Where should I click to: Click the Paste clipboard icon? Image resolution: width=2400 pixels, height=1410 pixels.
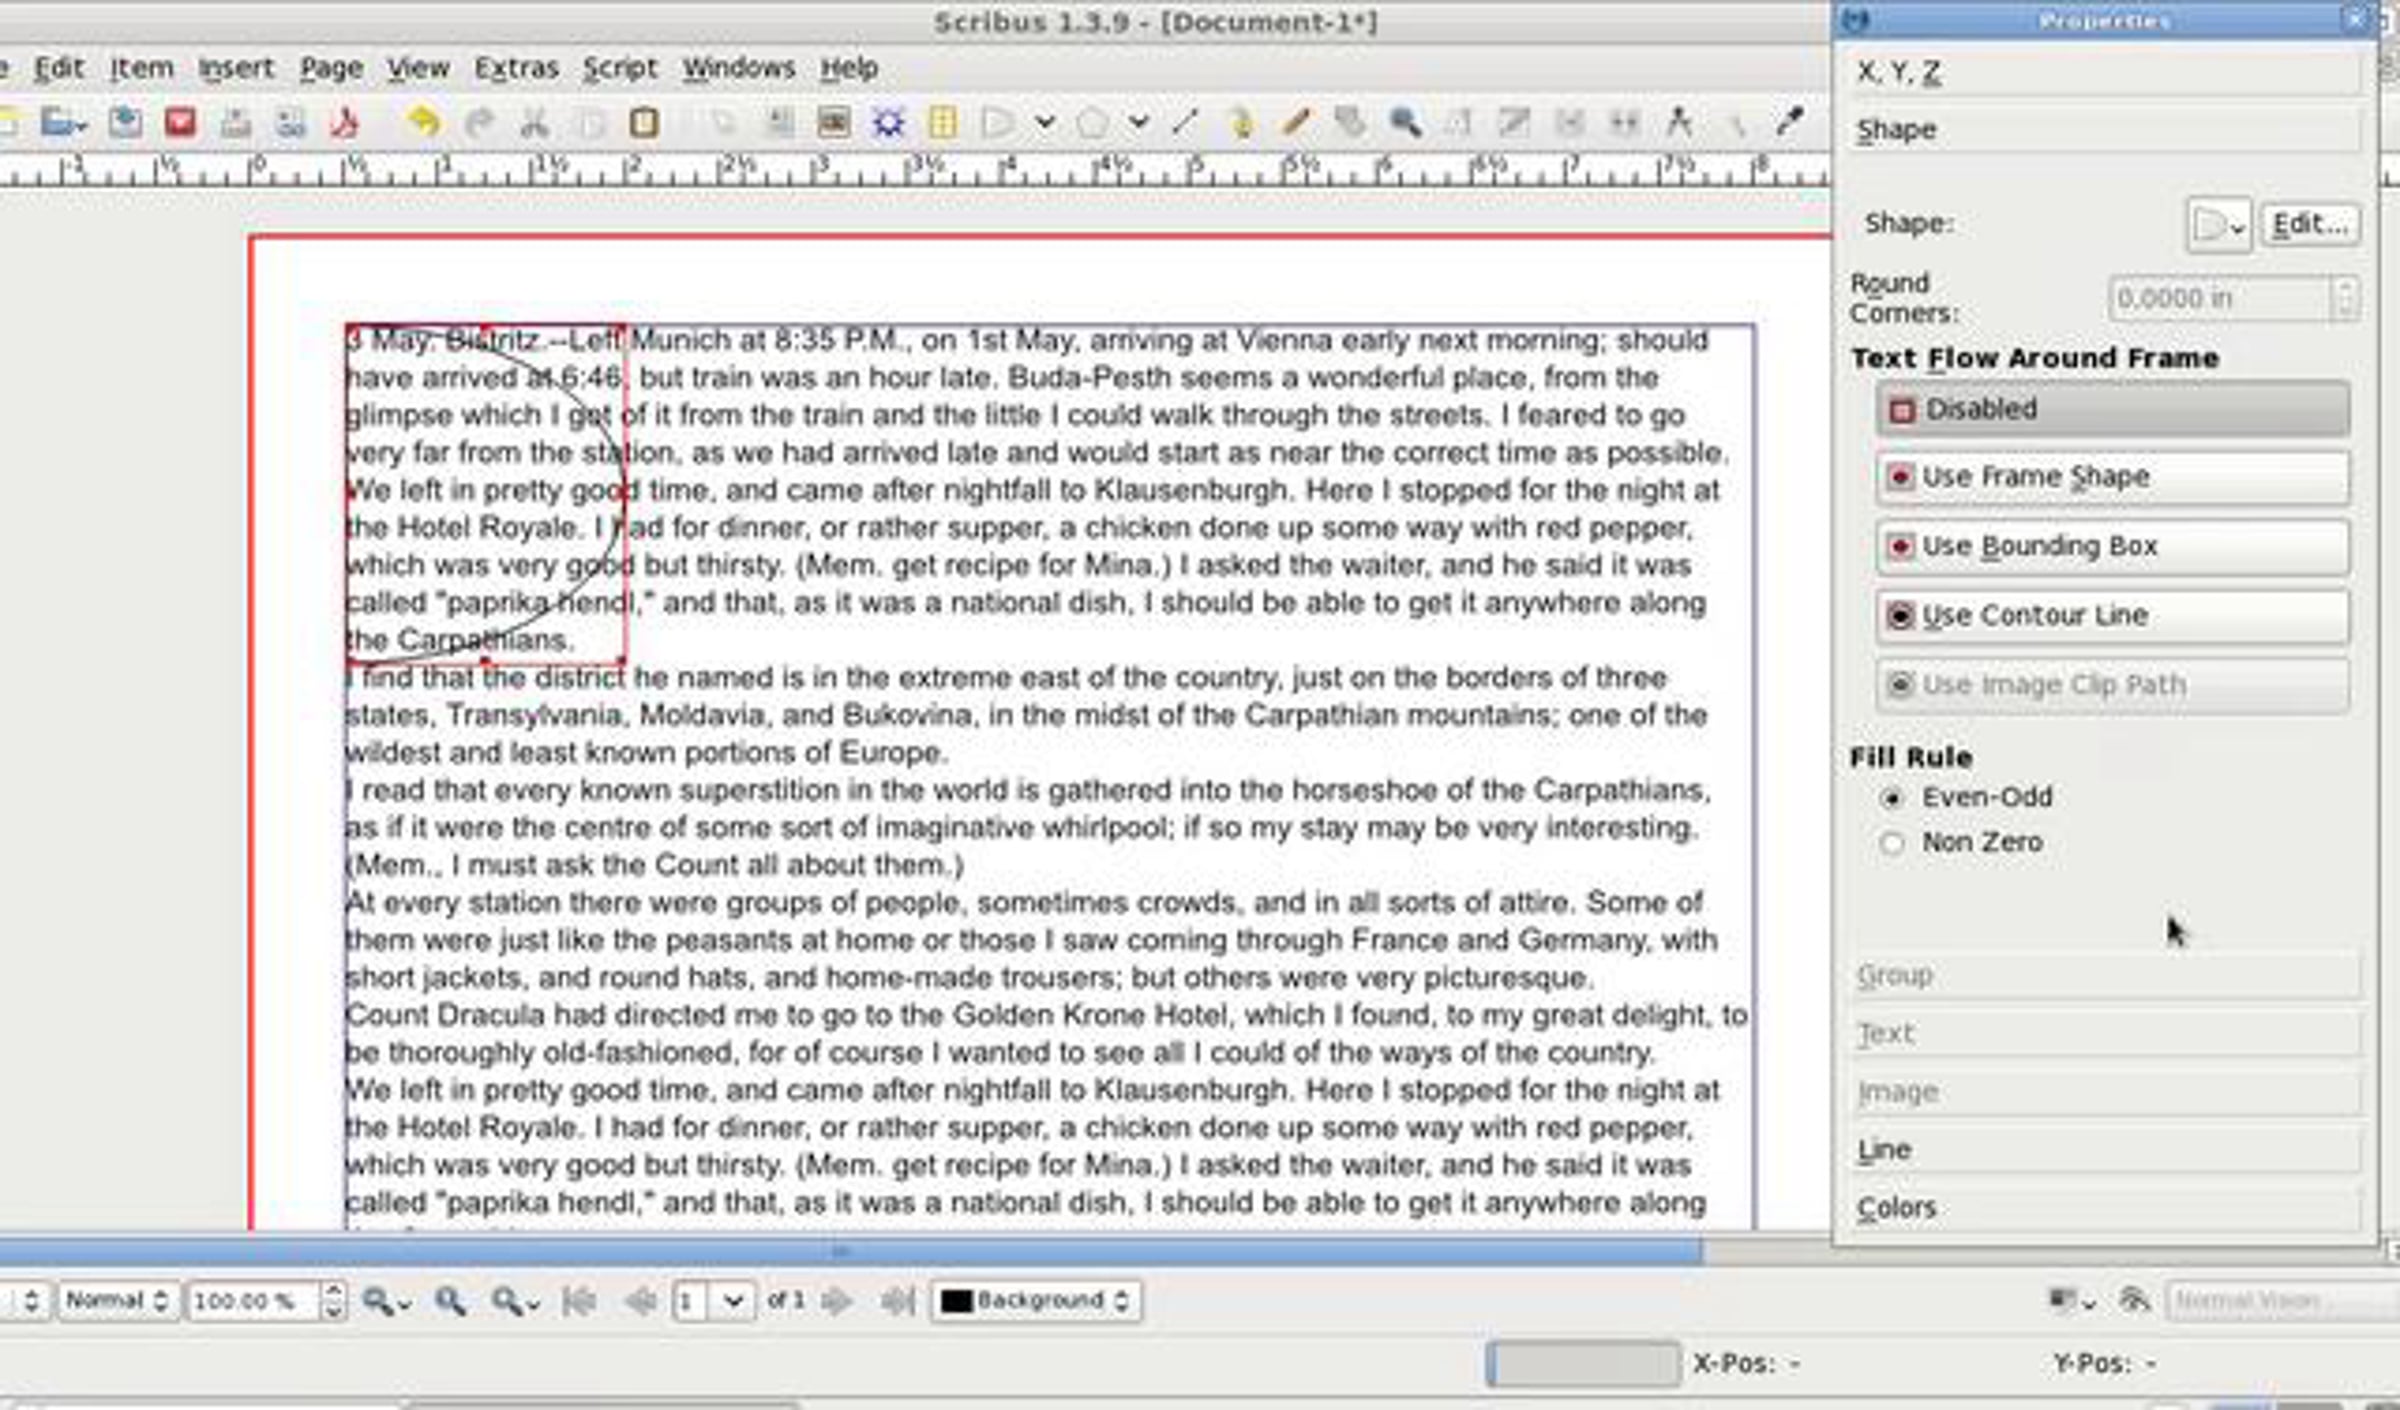point(643,123)
